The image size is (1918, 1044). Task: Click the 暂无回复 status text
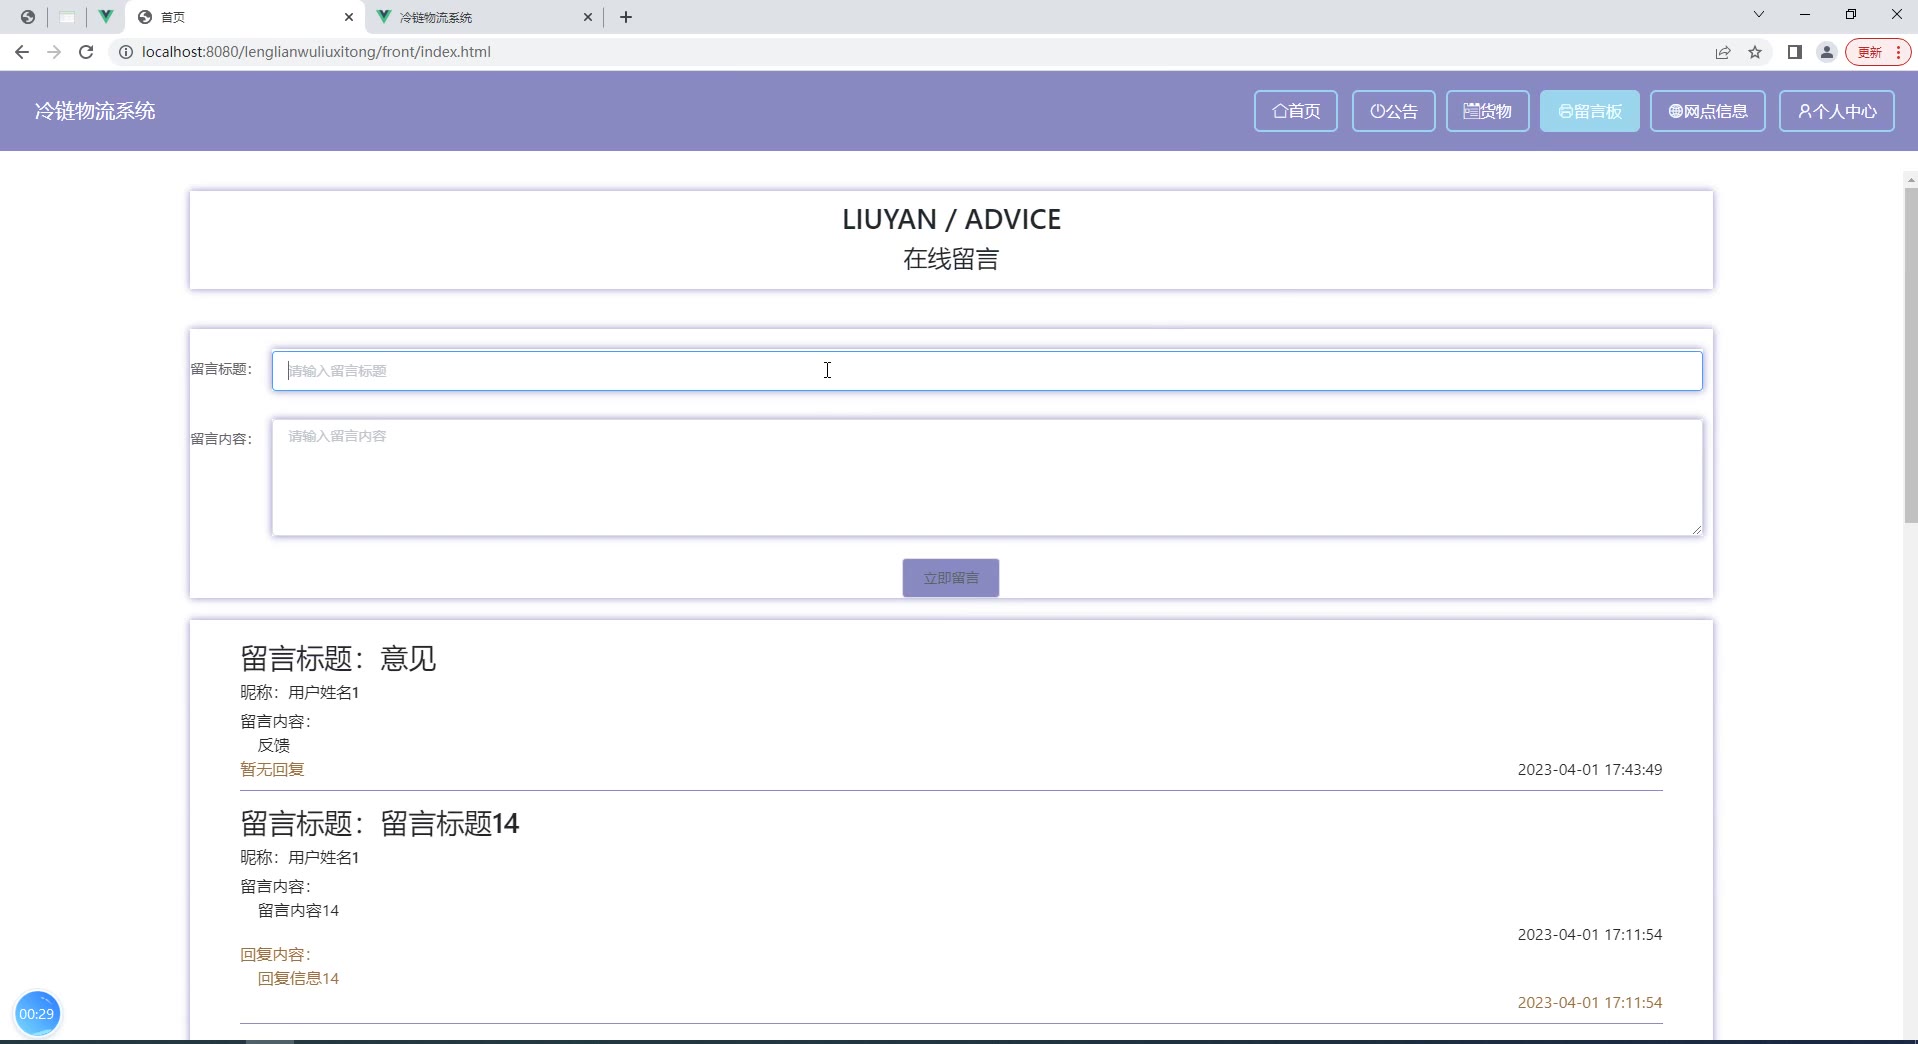click(x=272, y=769)
